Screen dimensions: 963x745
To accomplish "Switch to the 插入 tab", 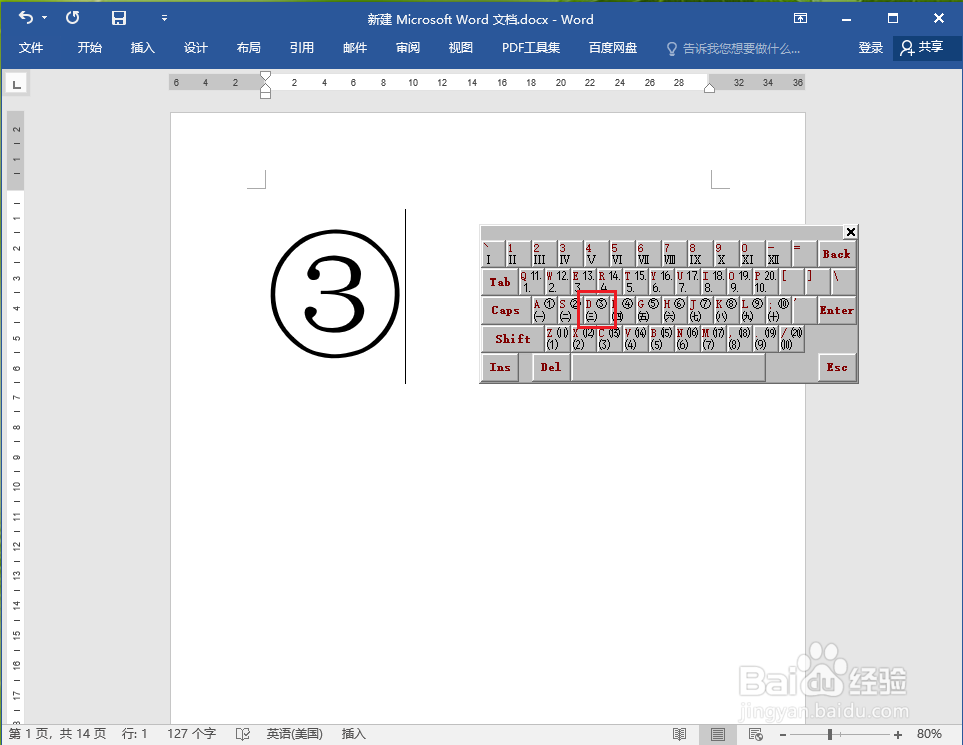I will [x=142, y=48].
